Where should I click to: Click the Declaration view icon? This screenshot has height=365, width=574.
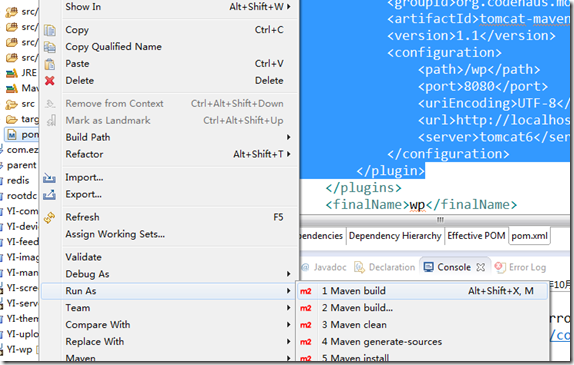click(x=359, y=267)
